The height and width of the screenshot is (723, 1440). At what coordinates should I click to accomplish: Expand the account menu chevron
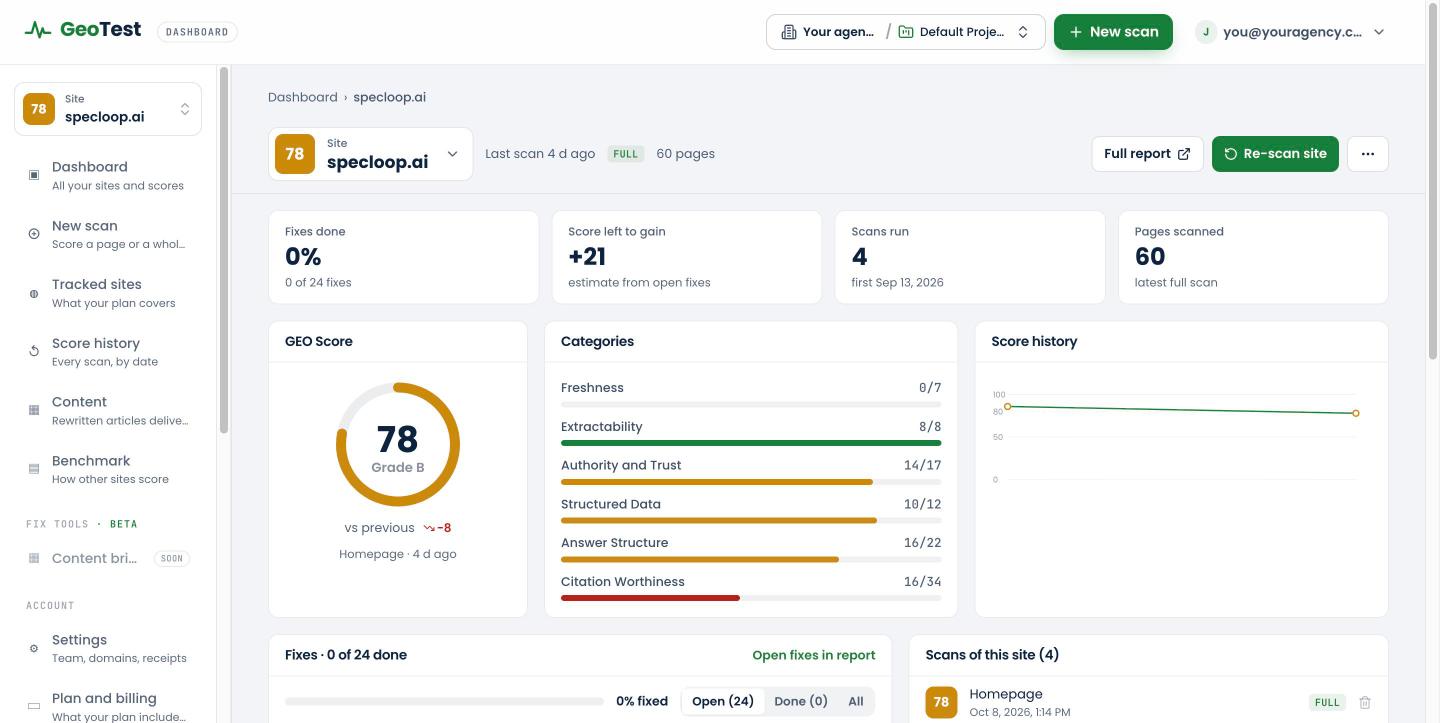click(1379, 32)
